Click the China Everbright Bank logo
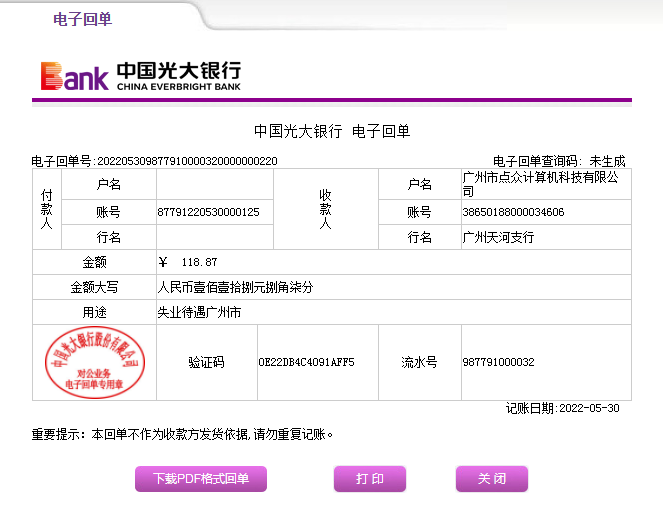The image size is (663, 513). [141, 76]
